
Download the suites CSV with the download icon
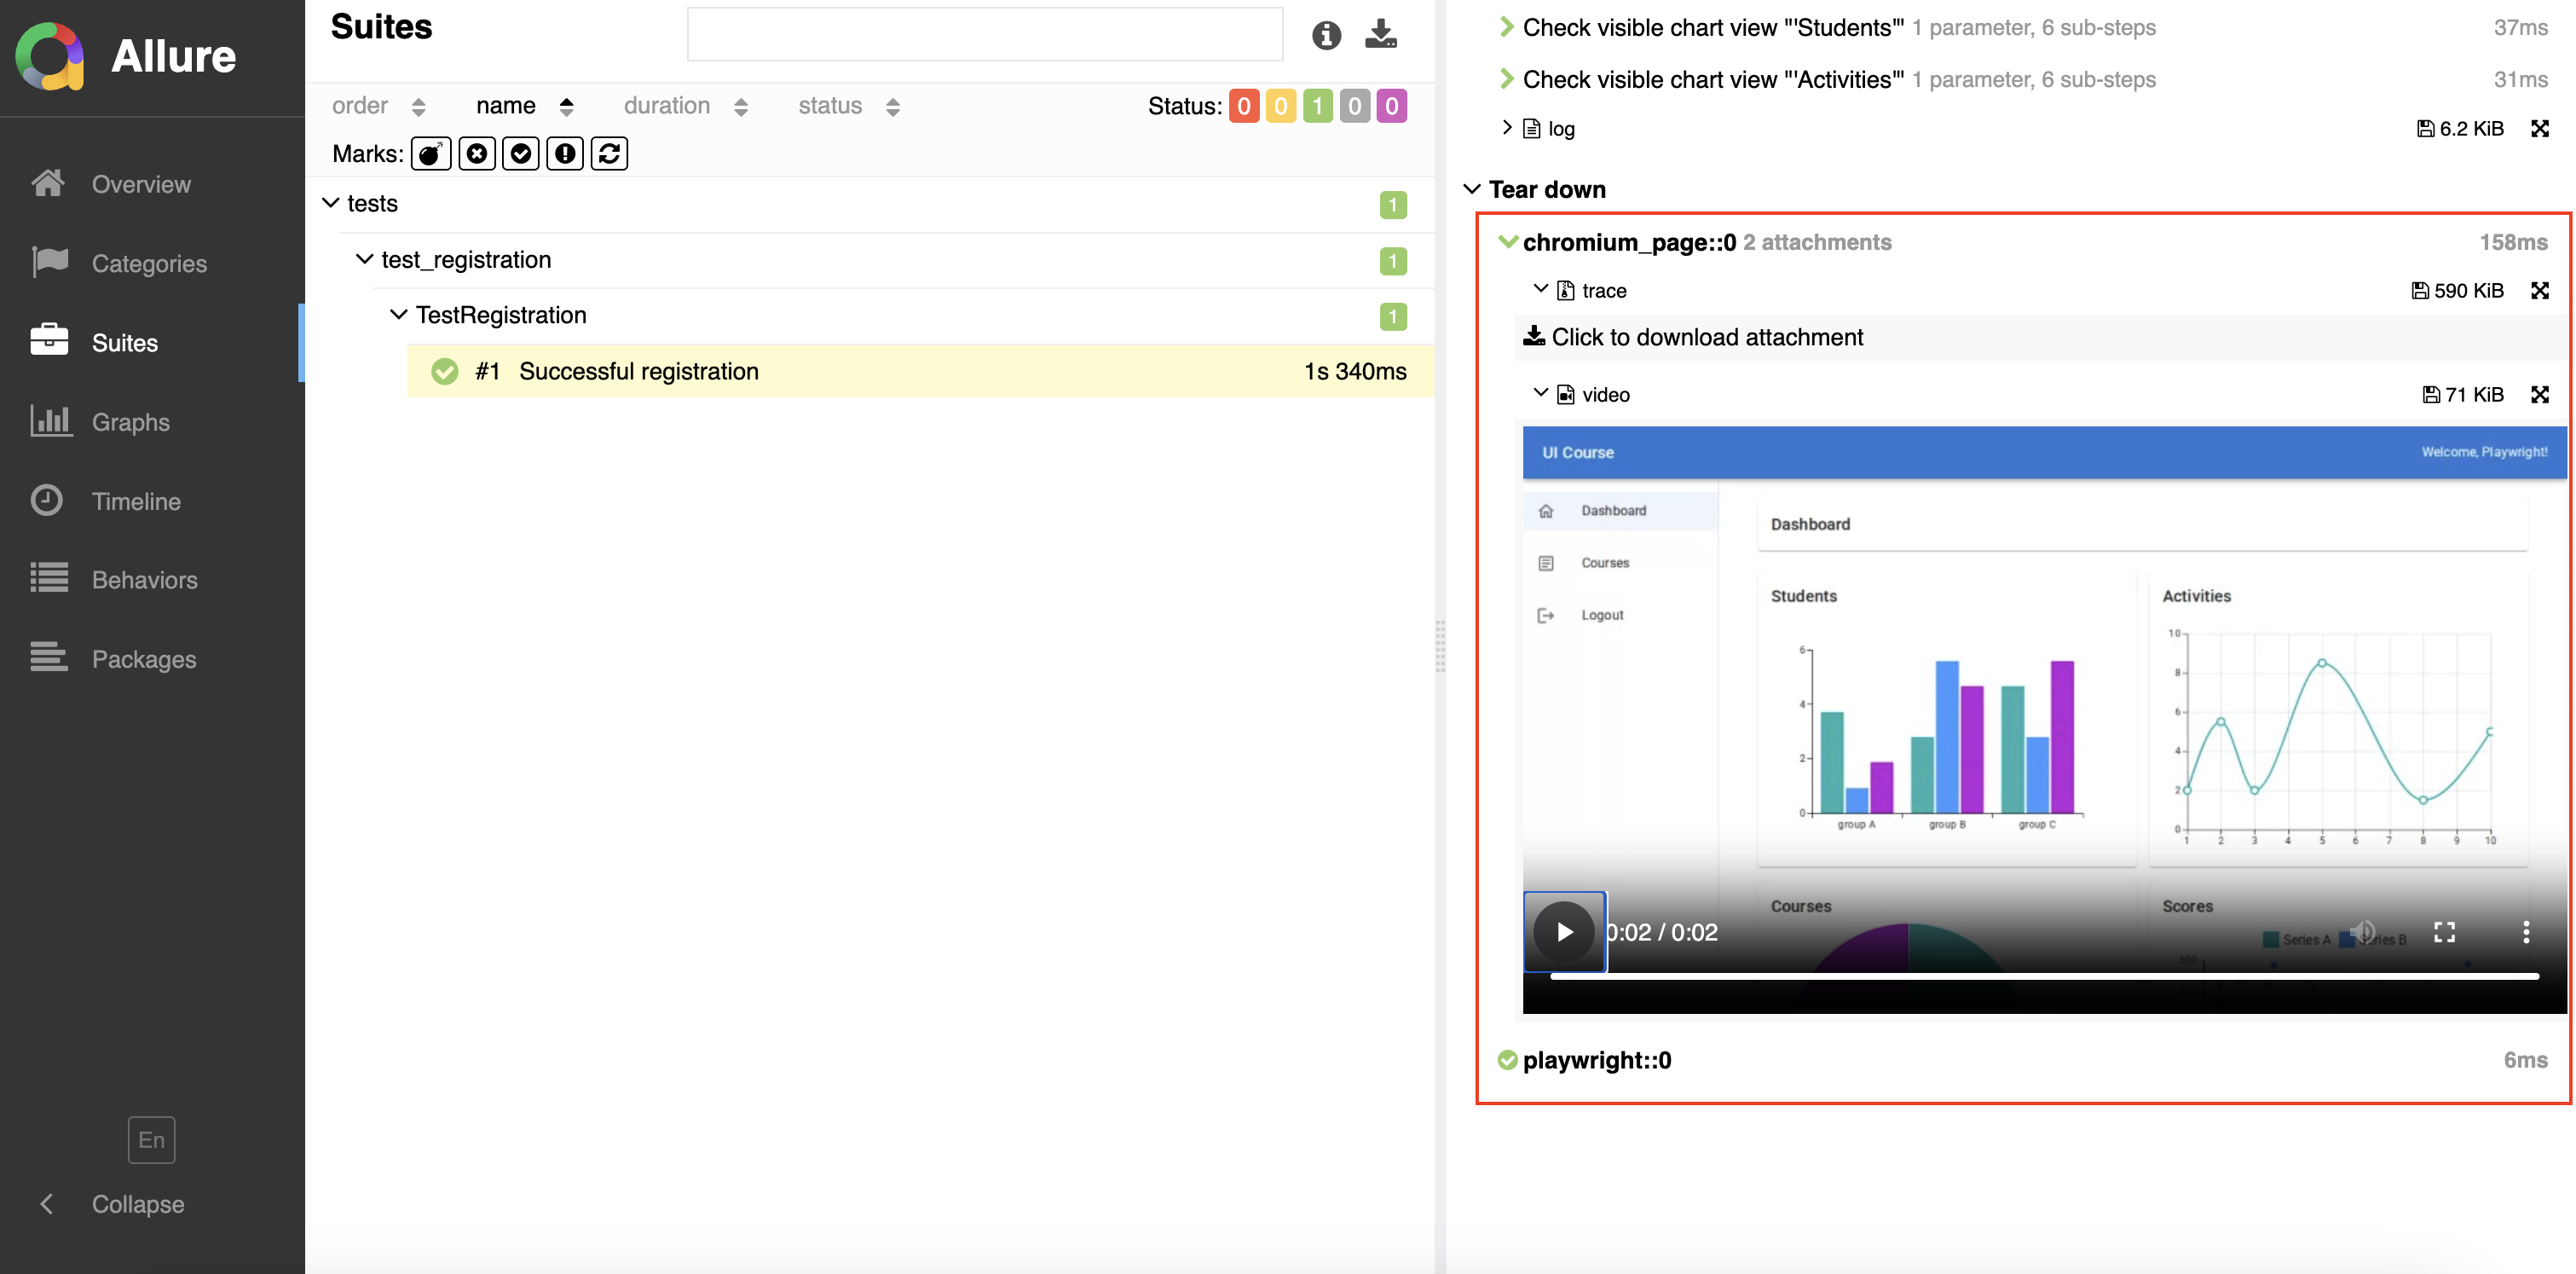point(1381,34)
